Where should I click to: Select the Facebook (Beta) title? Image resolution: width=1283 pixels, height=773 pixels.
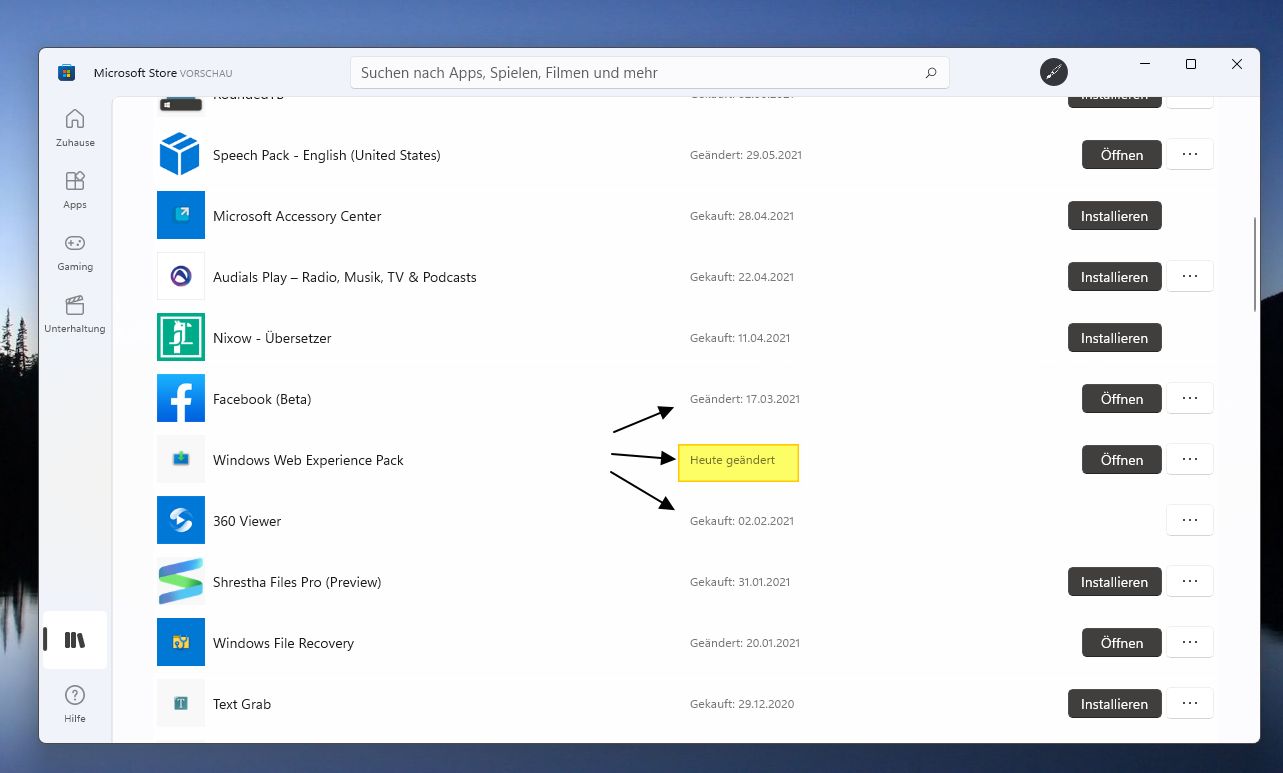pos(262,399)
